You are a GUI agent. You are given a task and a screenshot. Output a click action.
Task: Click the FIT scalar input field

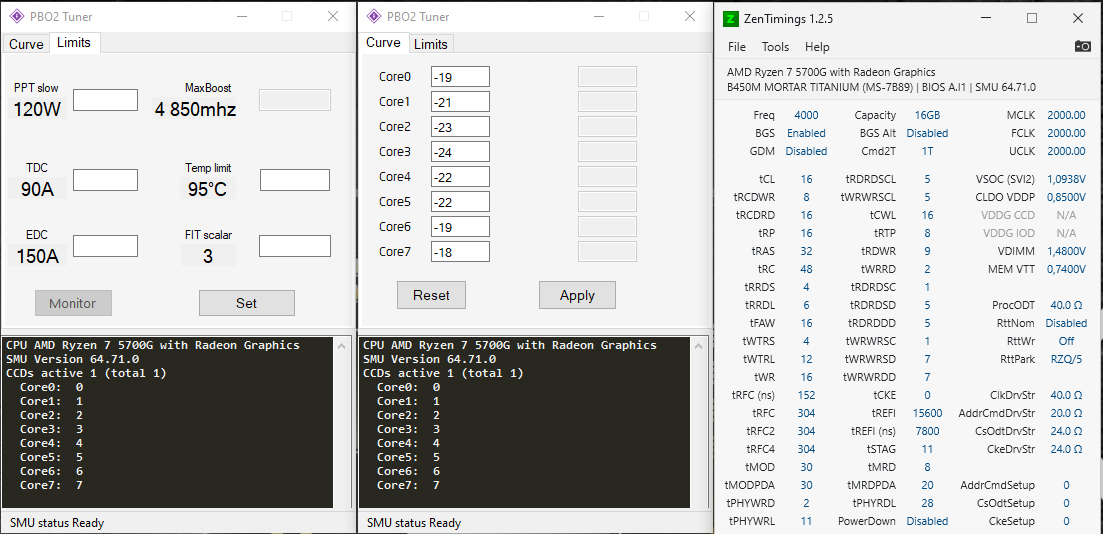pyautogui.click(x=295, y=246)
